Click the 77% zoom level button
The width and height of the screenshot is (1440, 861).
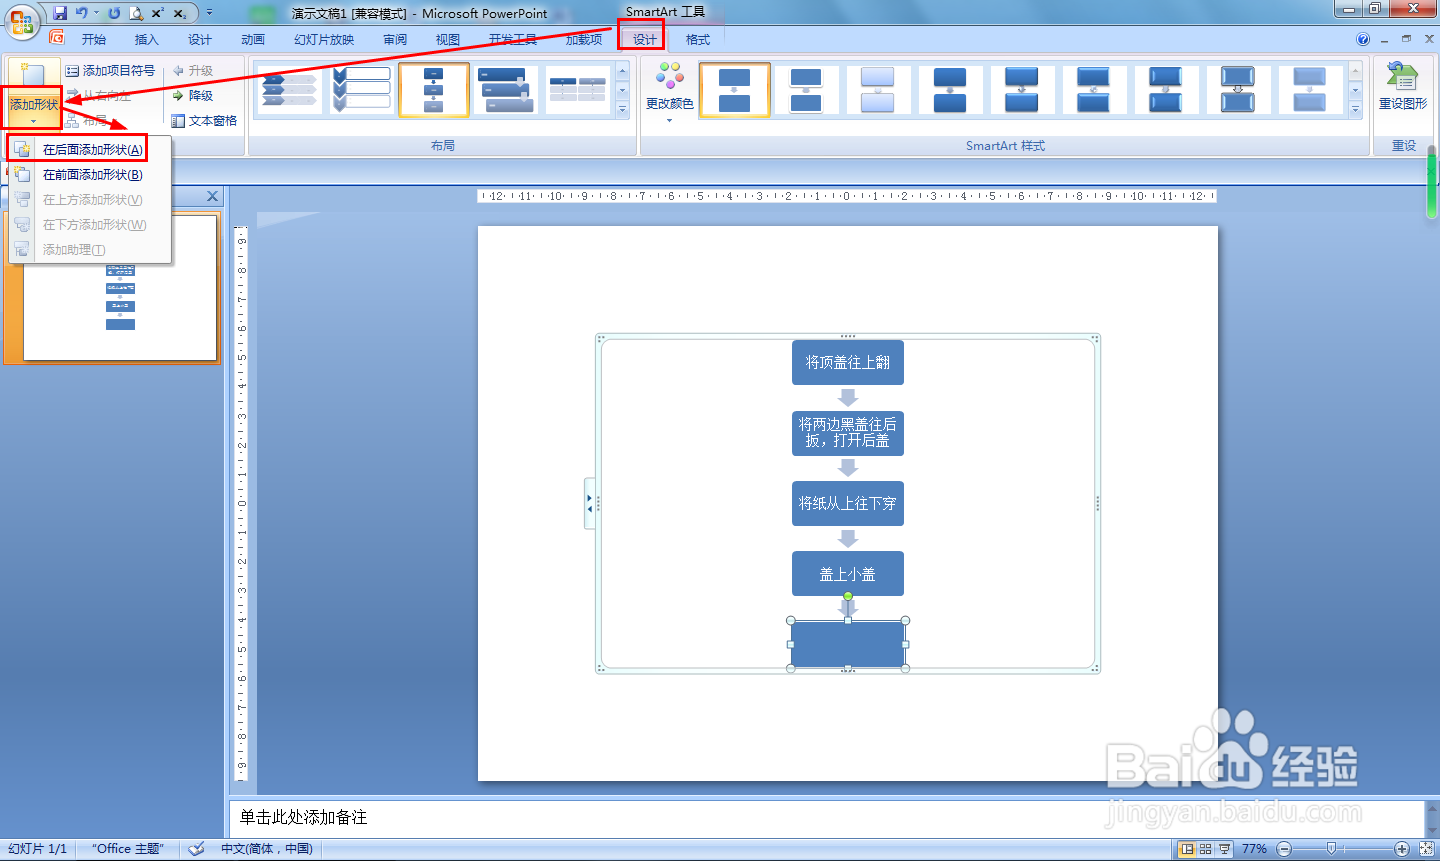coord(1254,849)
